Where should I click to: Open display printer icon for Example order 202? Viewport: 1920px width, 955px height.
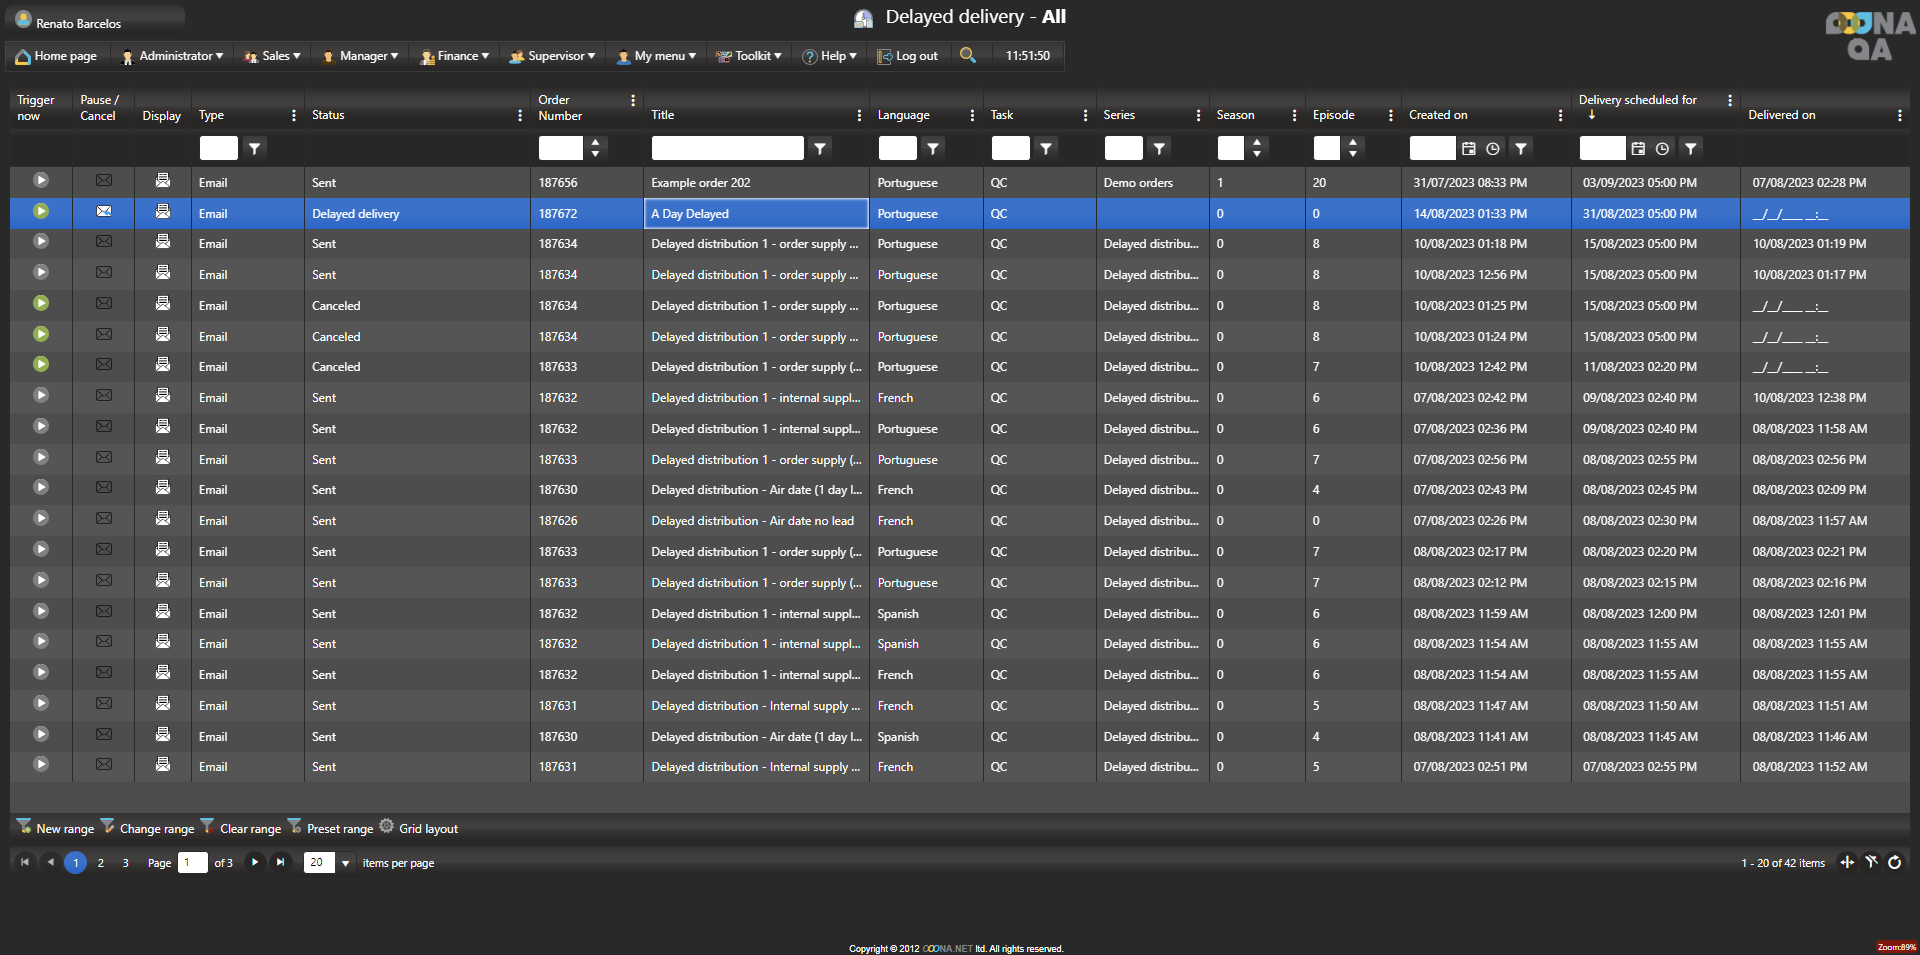tap(163, 181)
